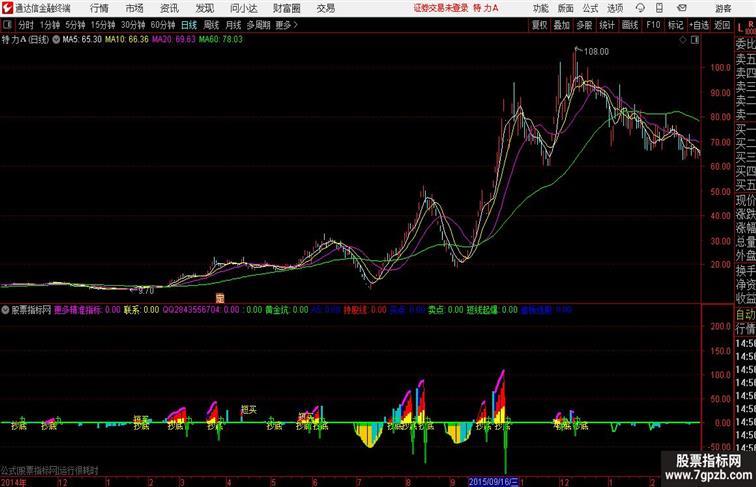Viewport: 756px width, 487px height.
Task: Click the red L icon
Action: coord(741,28)
